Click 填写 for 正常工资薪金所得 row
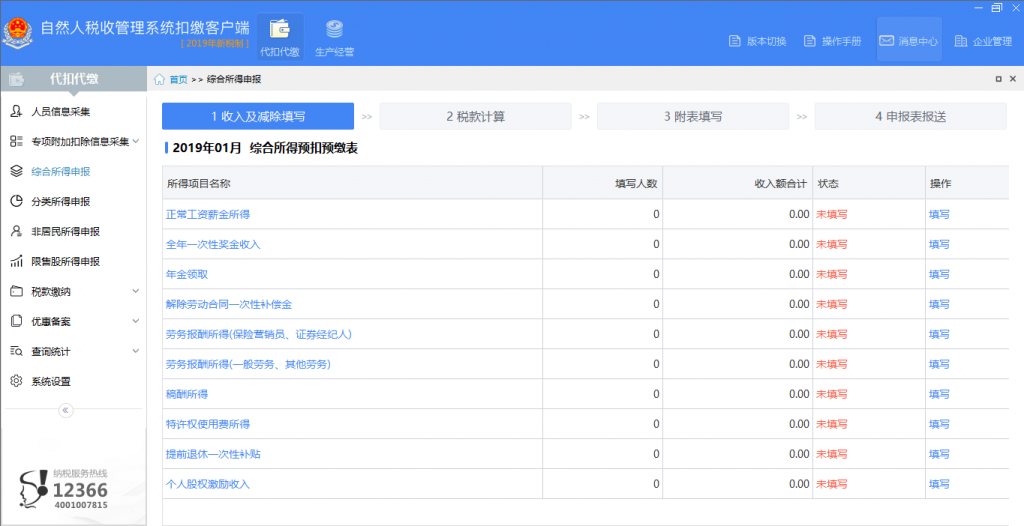Screen dimensions: 1024x526 coord(939,214)
